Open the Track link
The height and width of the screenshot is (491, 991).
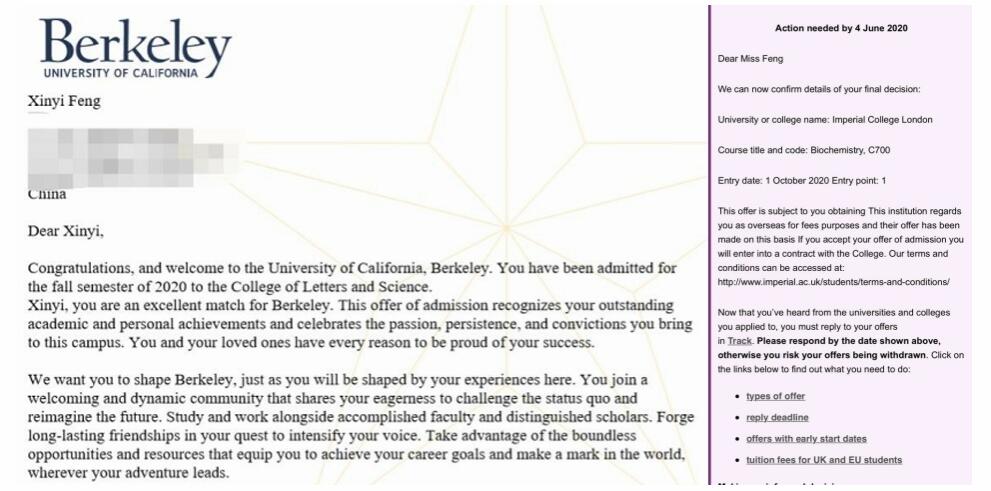tap(739, 341)
